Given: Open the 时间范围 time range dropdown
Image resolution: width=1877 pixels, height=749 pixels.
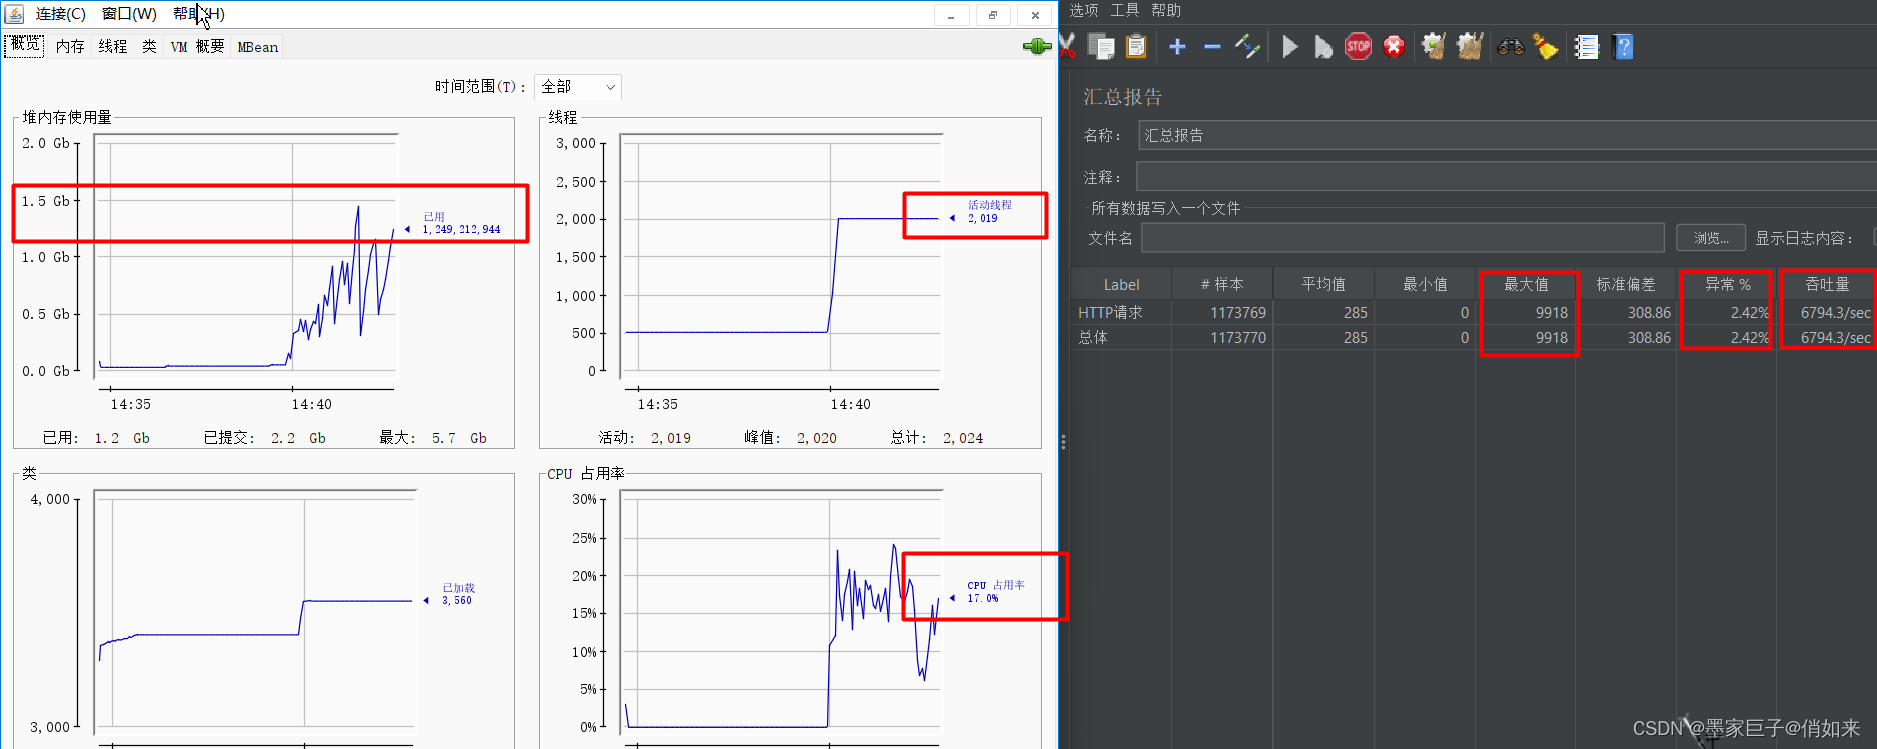Looking at the screenshot, I should (x=578, y=87).
